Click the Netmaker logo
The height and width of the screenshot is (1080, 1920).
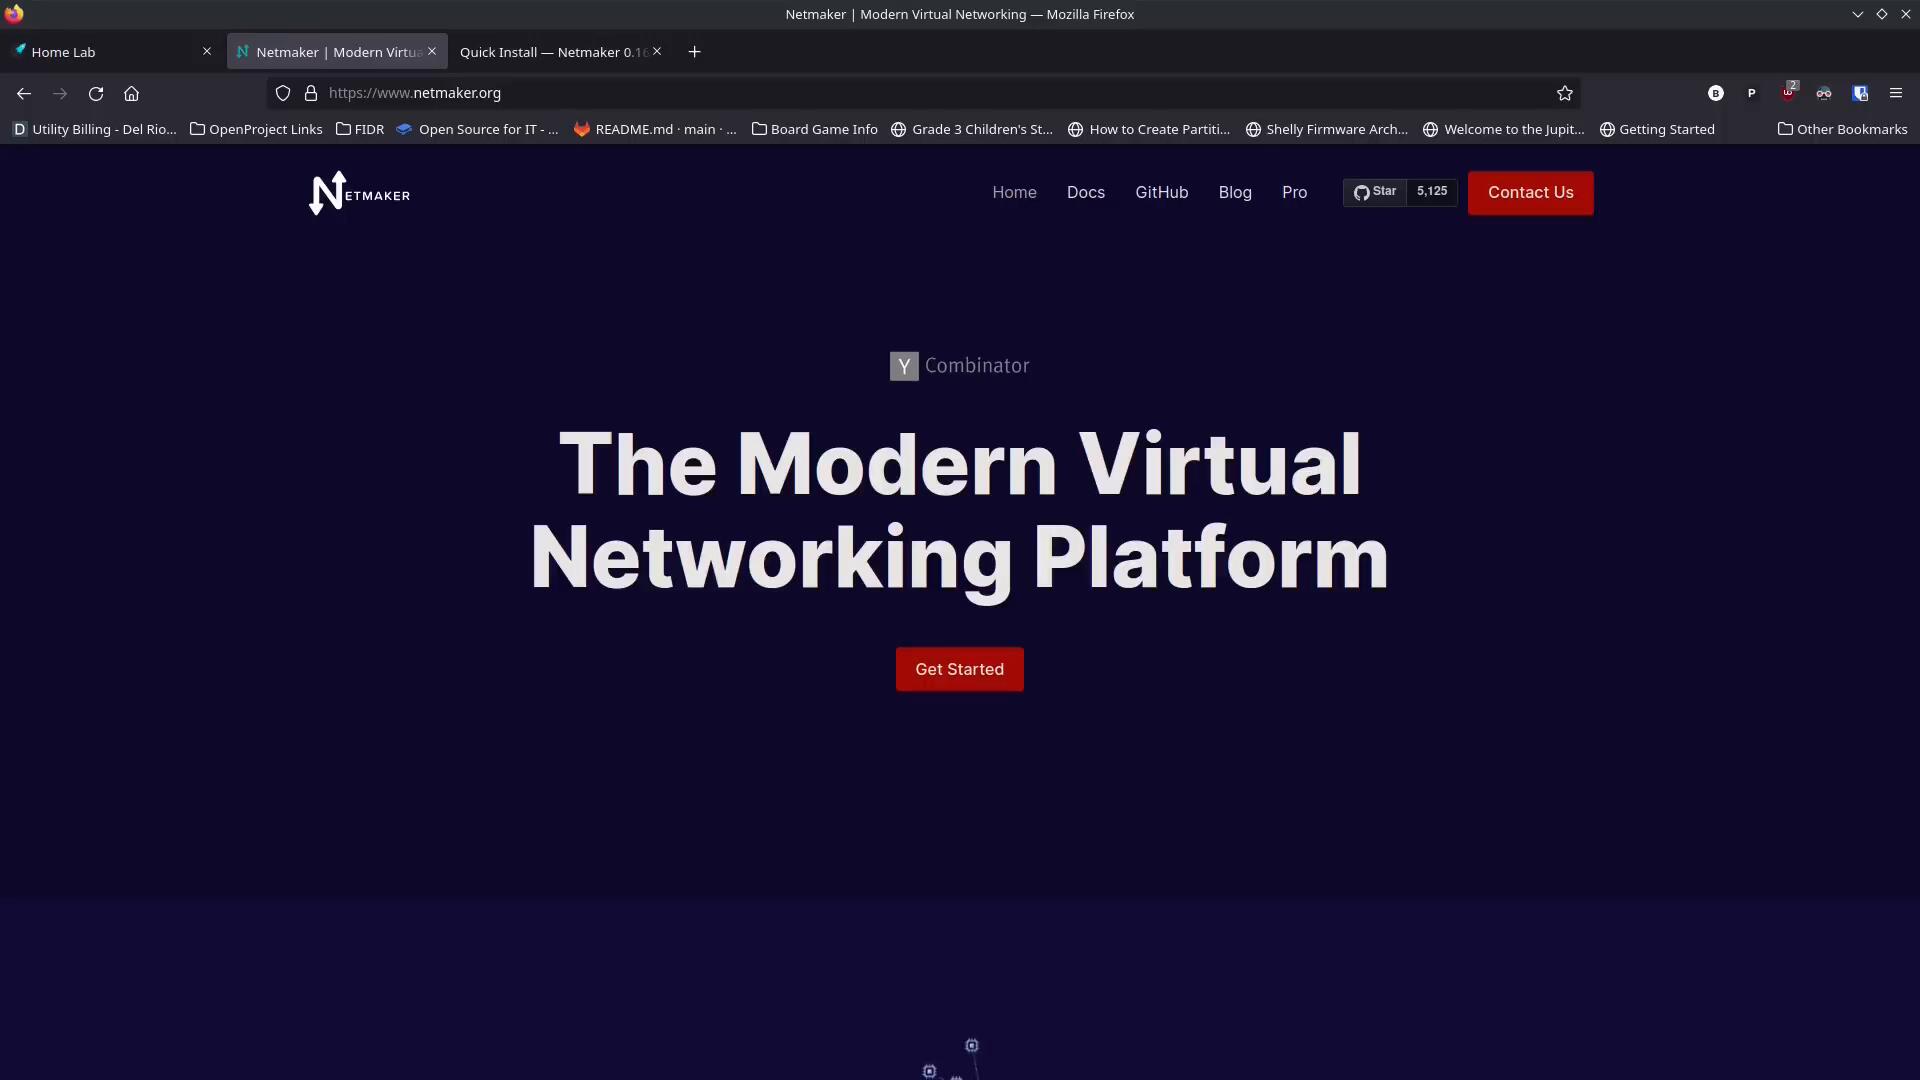(x=360, y=193)
